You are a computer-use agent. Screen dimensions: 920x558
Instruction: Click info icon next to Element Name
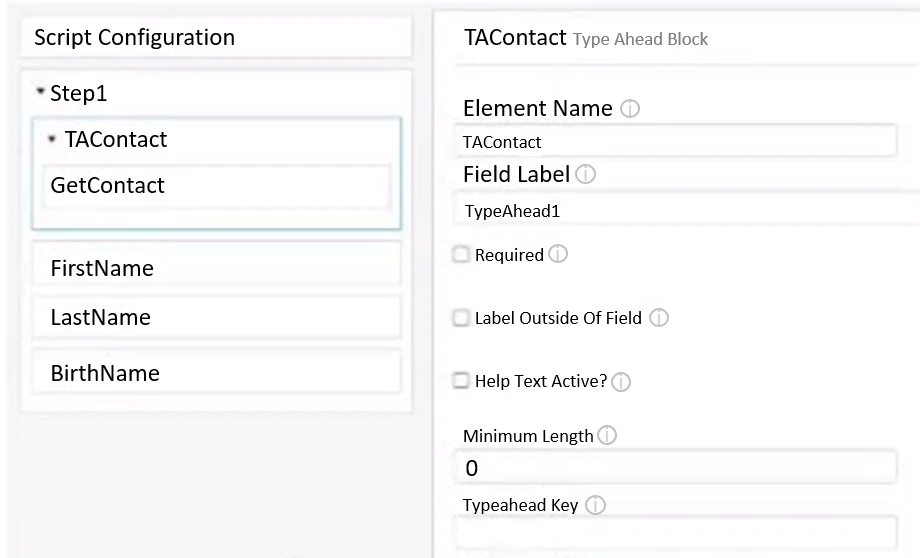point(630,109)
